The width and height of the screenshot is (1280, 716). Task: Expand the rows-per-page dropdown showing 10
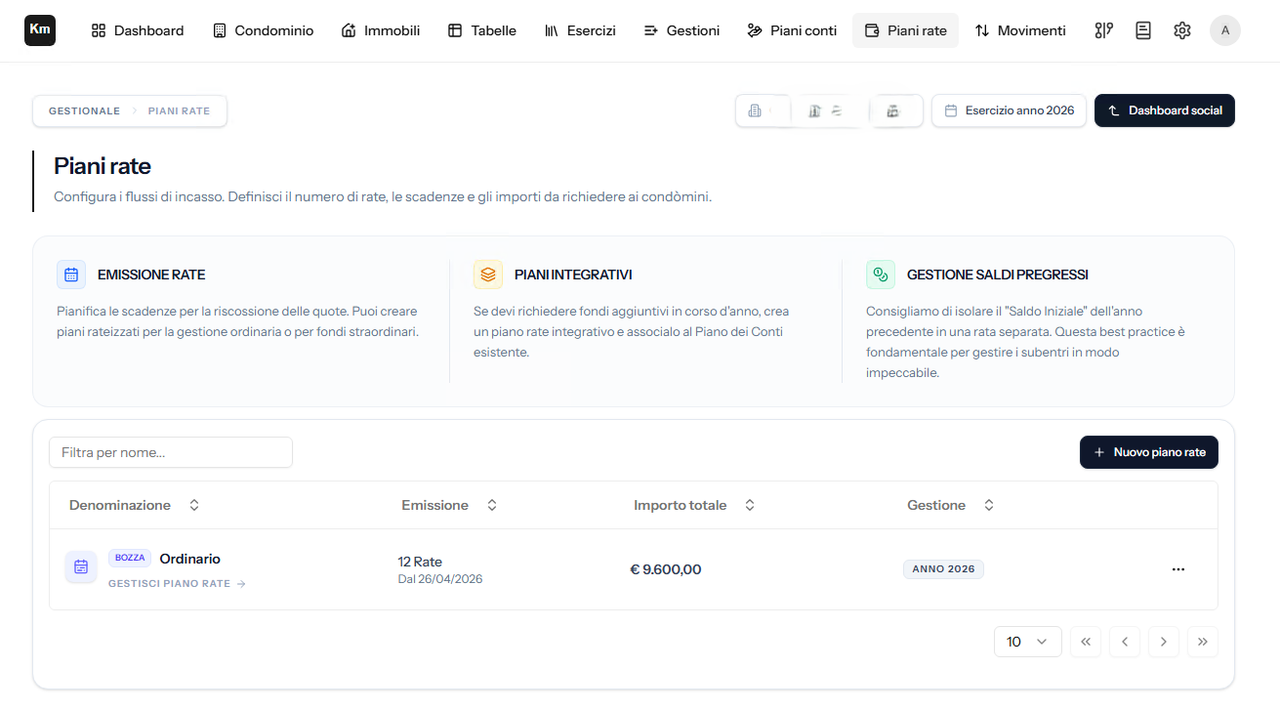[1028, 642]
